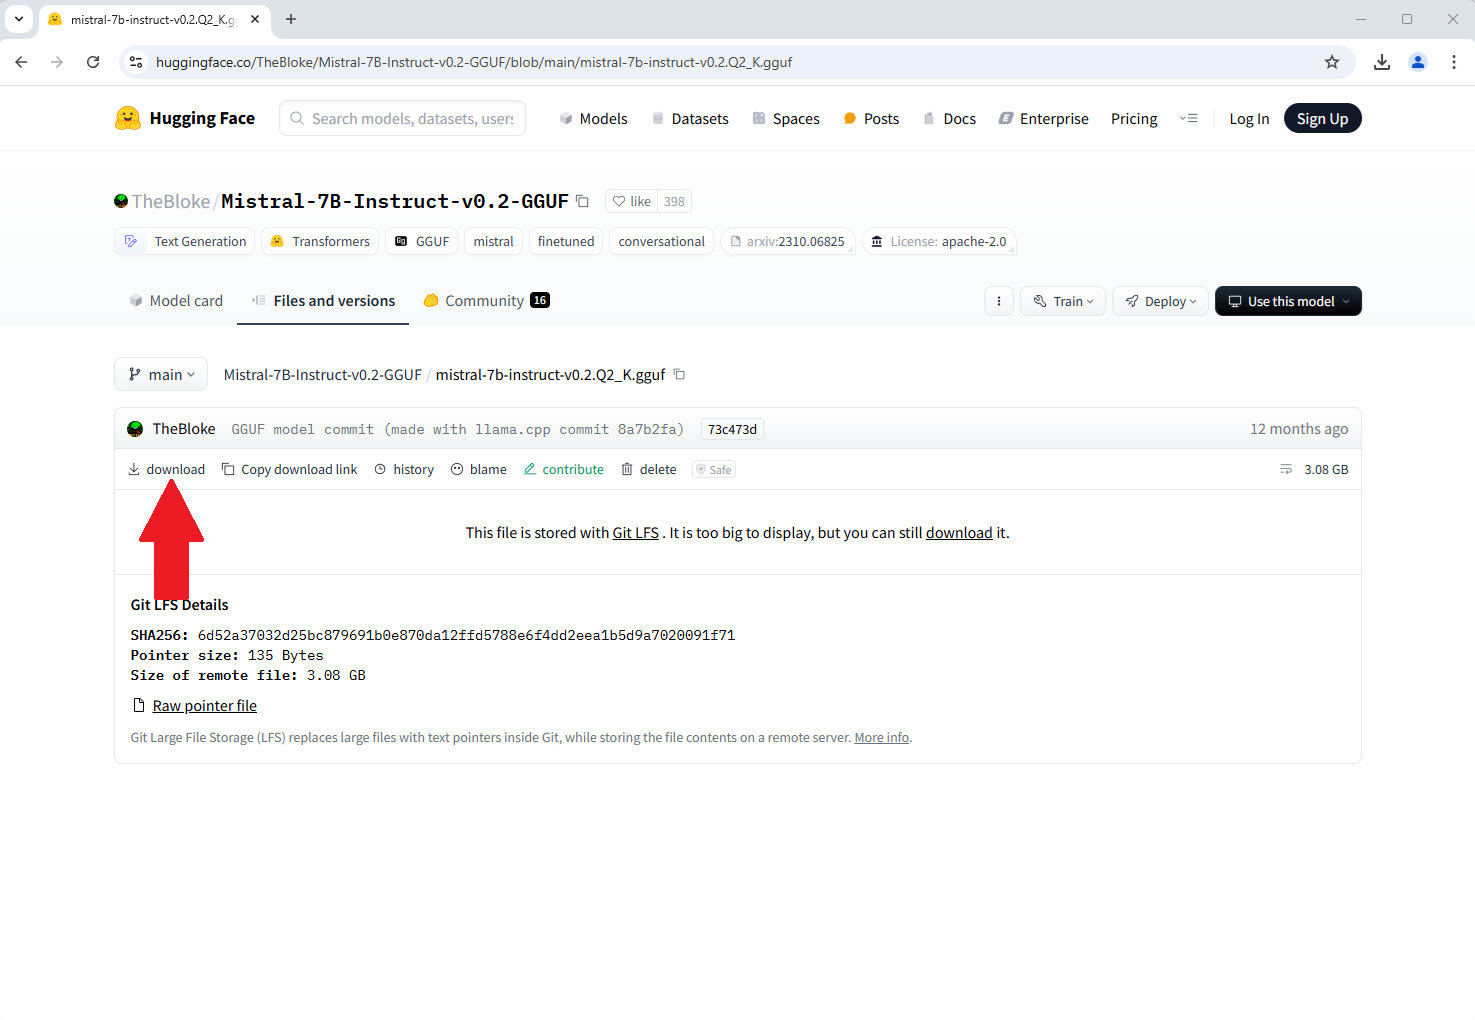Open Raw pointer file
The image size is (1475, 1020).
click(204, 706)
